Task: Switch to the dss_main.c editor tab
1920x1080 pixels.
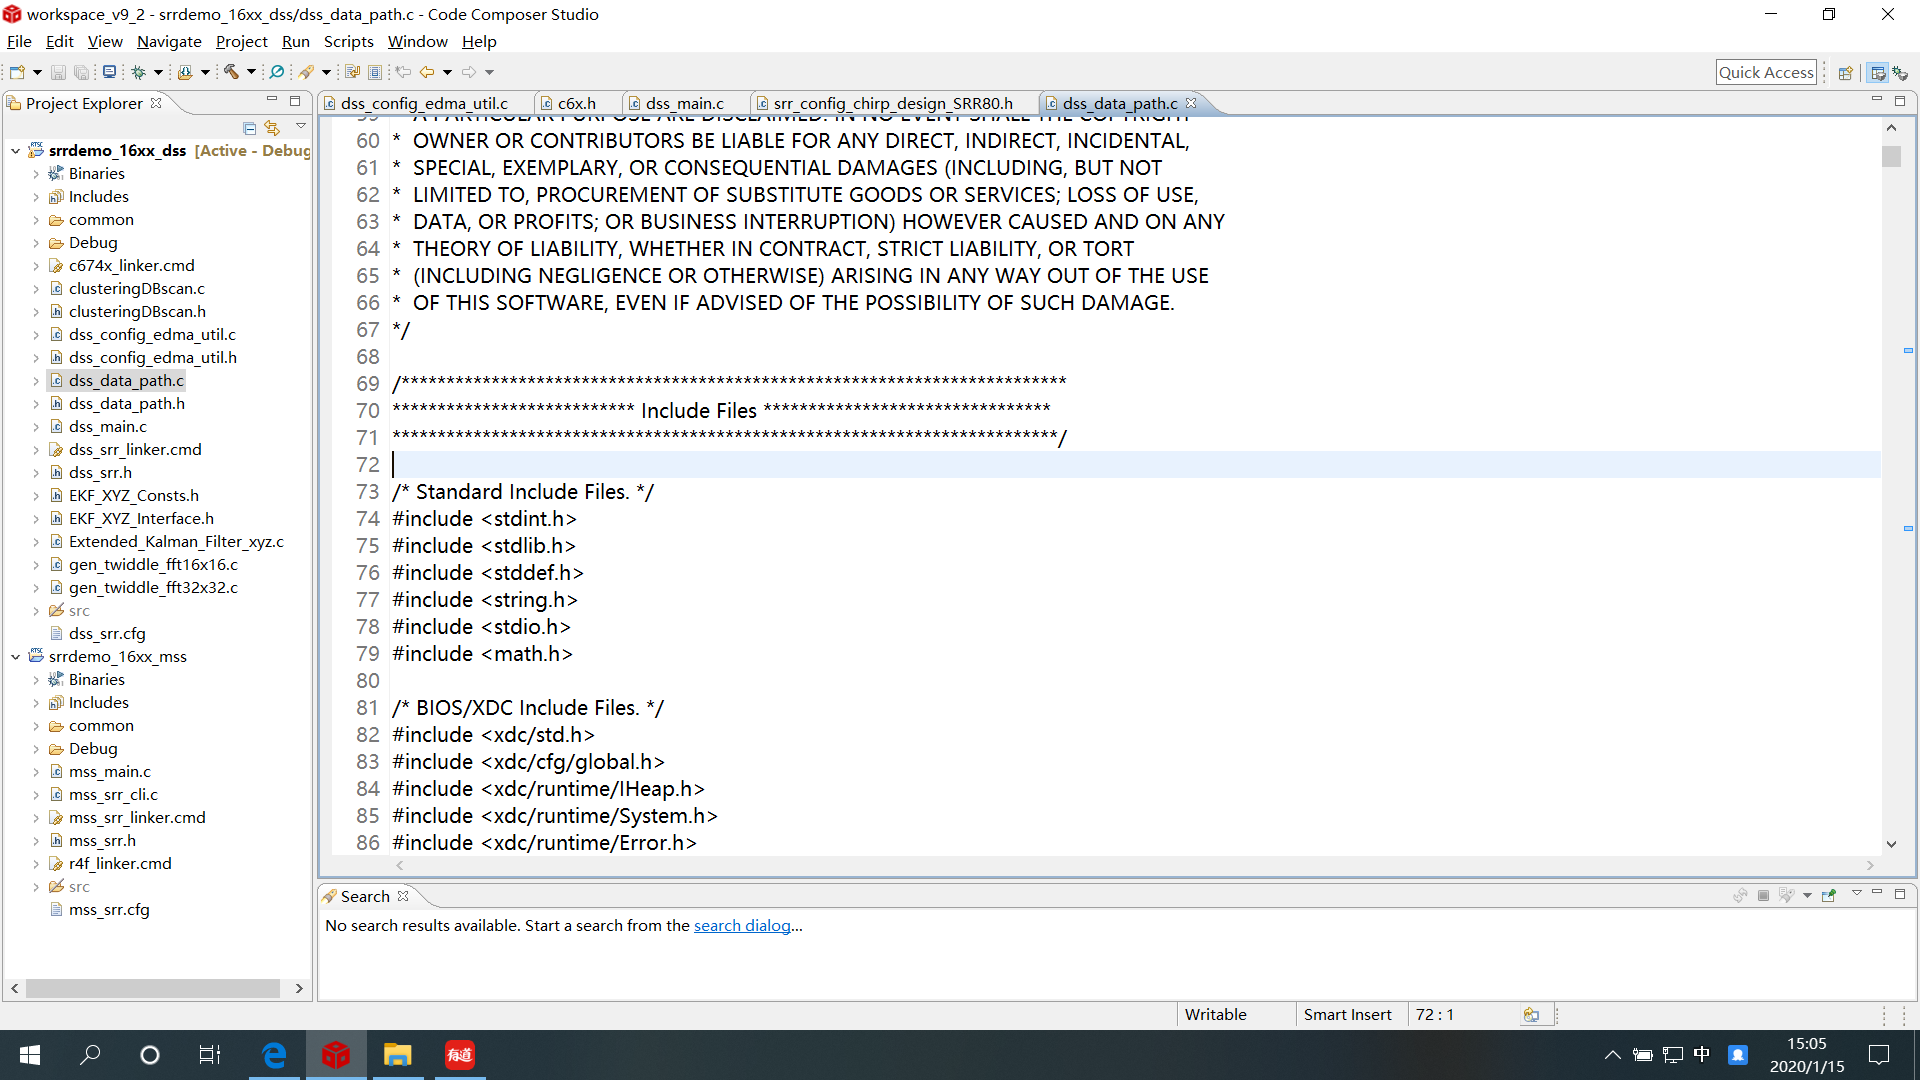Action: tap(686, 103)
